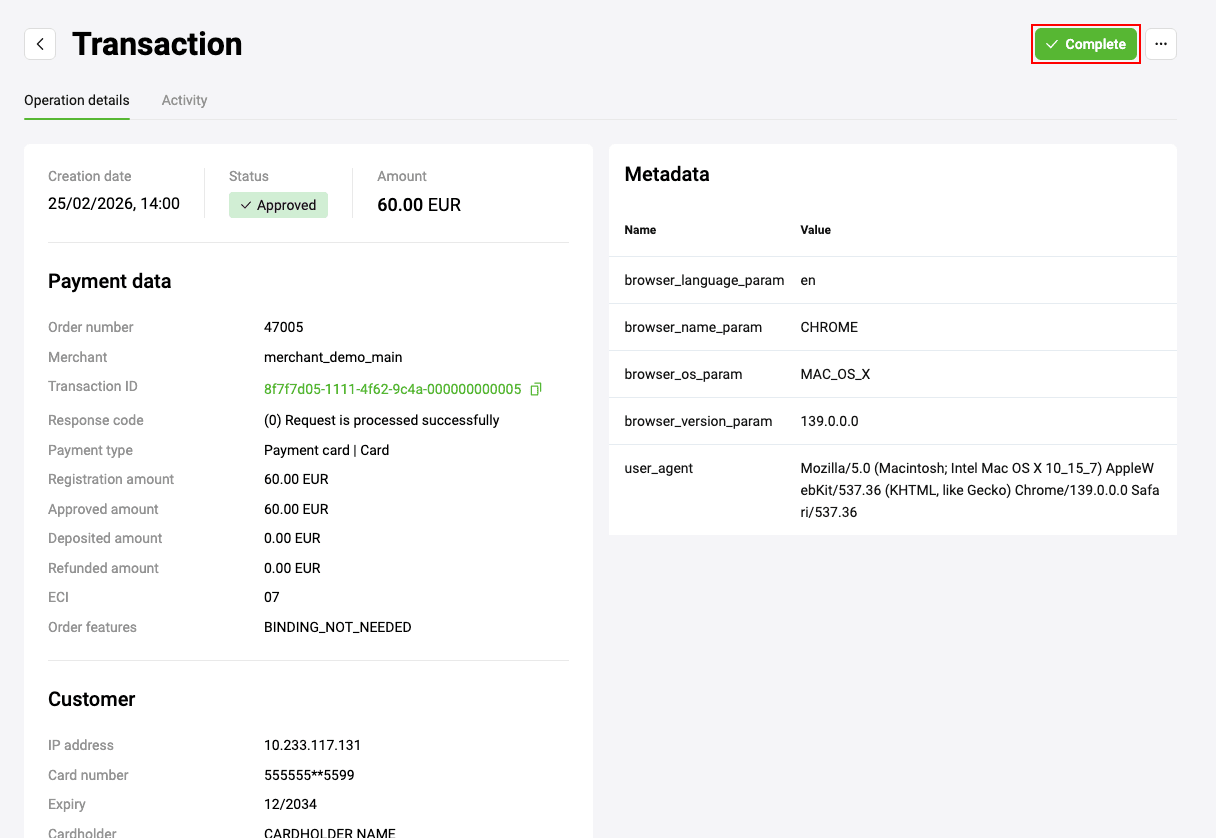Open the green Transaction ID link
Screen dimensions: 1216x838
pos(392,389)
